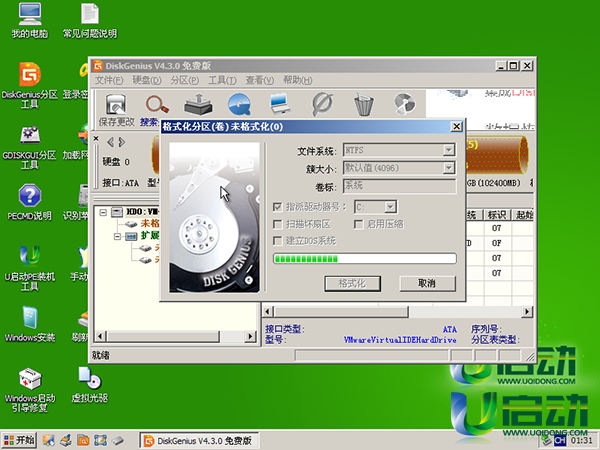Click the 卷标 volume label field
This screenshot has width=600, height=450.
coord(399,186)
